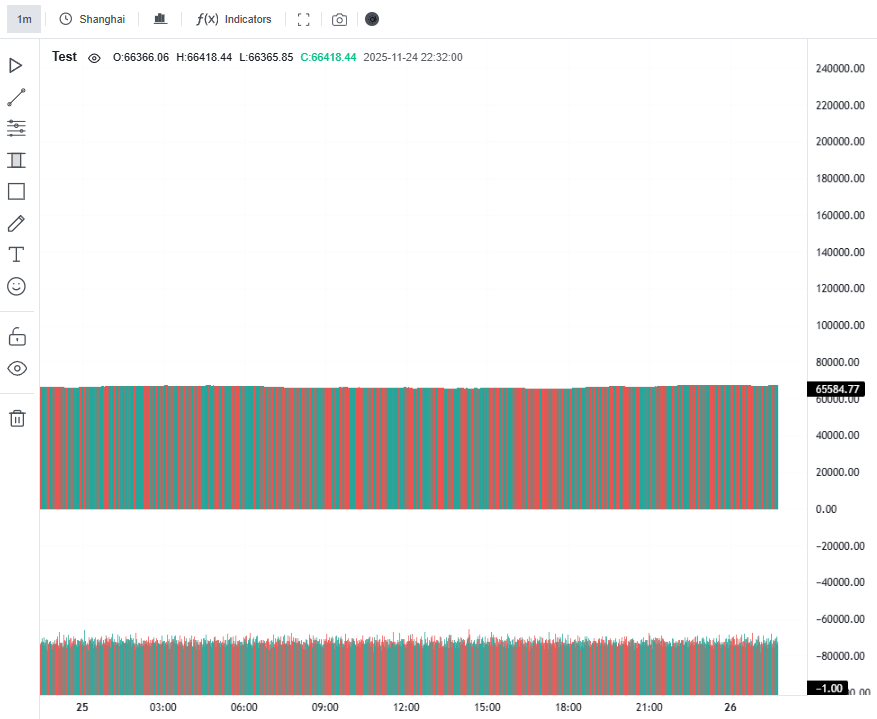877x719 pixels.
Task: Open the emoji smiley tool
Action: (x=16, y=286)
